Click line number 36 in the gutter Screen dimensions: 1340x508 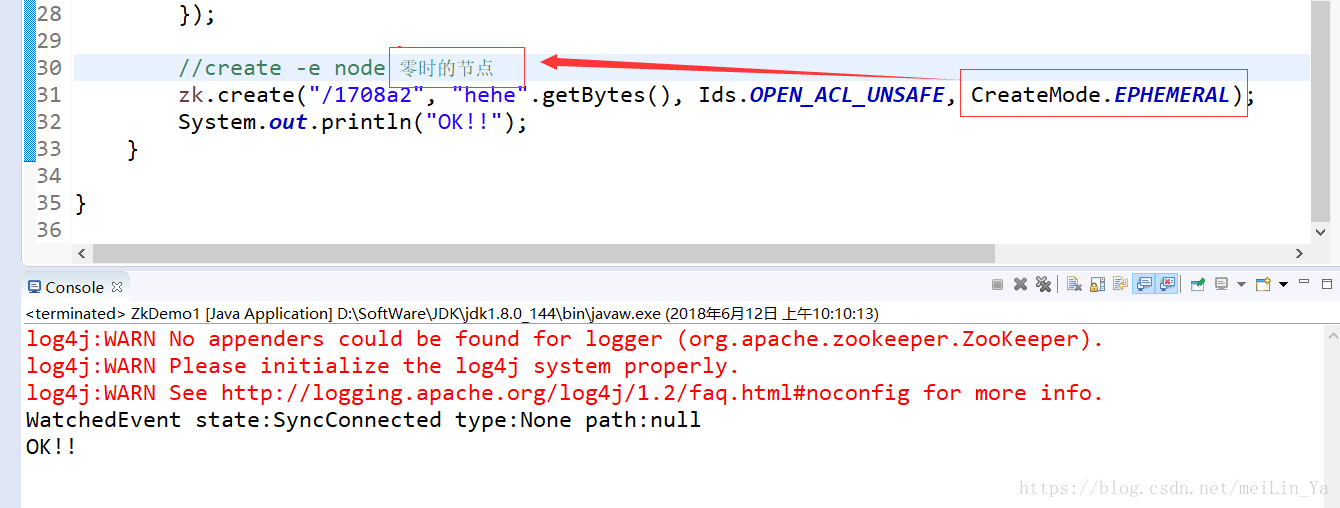point(49,230)
